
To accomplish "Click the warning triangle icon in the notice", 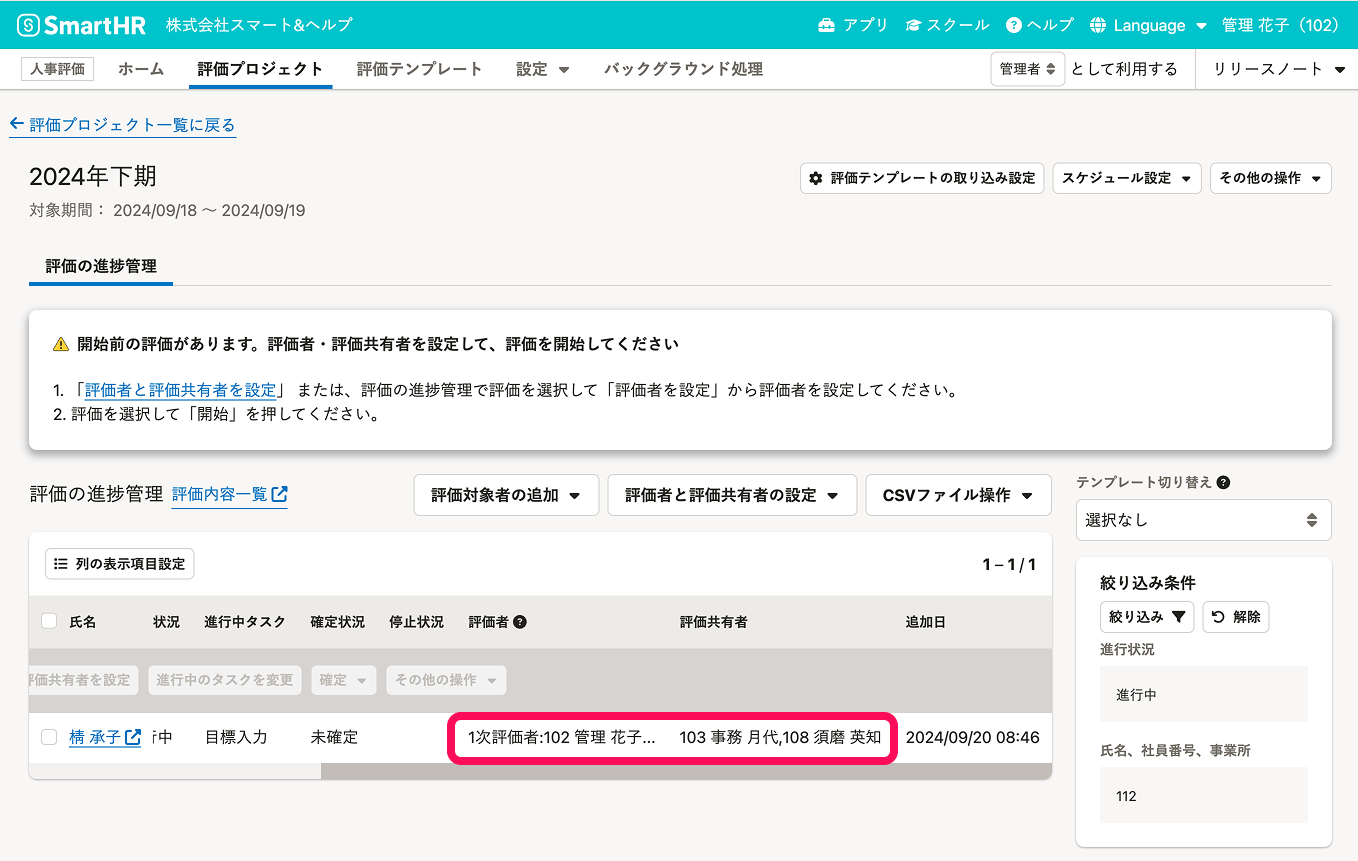I will pos(61,344).
